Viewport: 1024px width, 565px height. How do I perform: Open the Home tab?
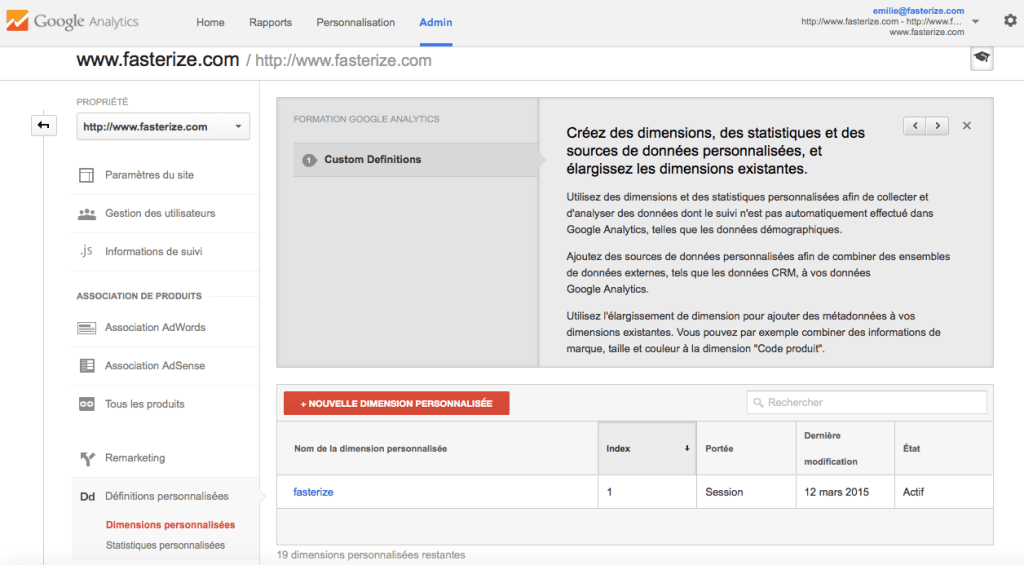(210, 22)
